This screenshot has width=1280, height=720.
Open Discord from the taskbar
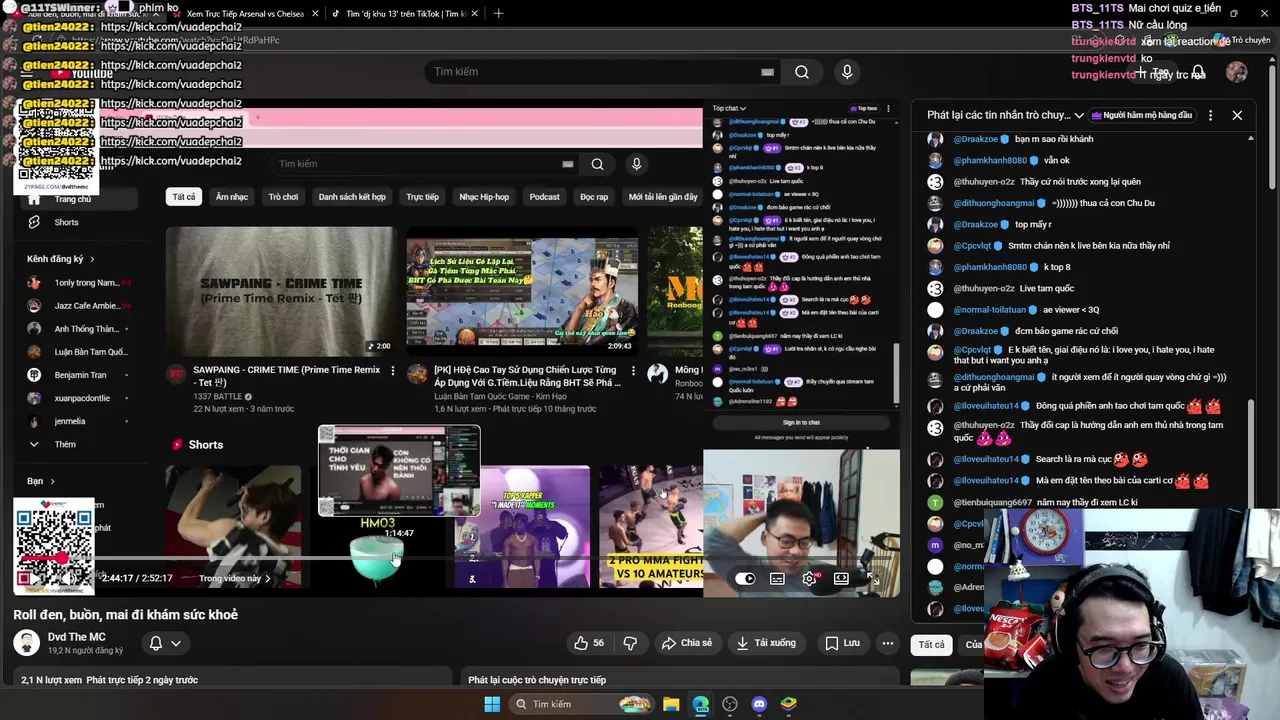[759, 704]
